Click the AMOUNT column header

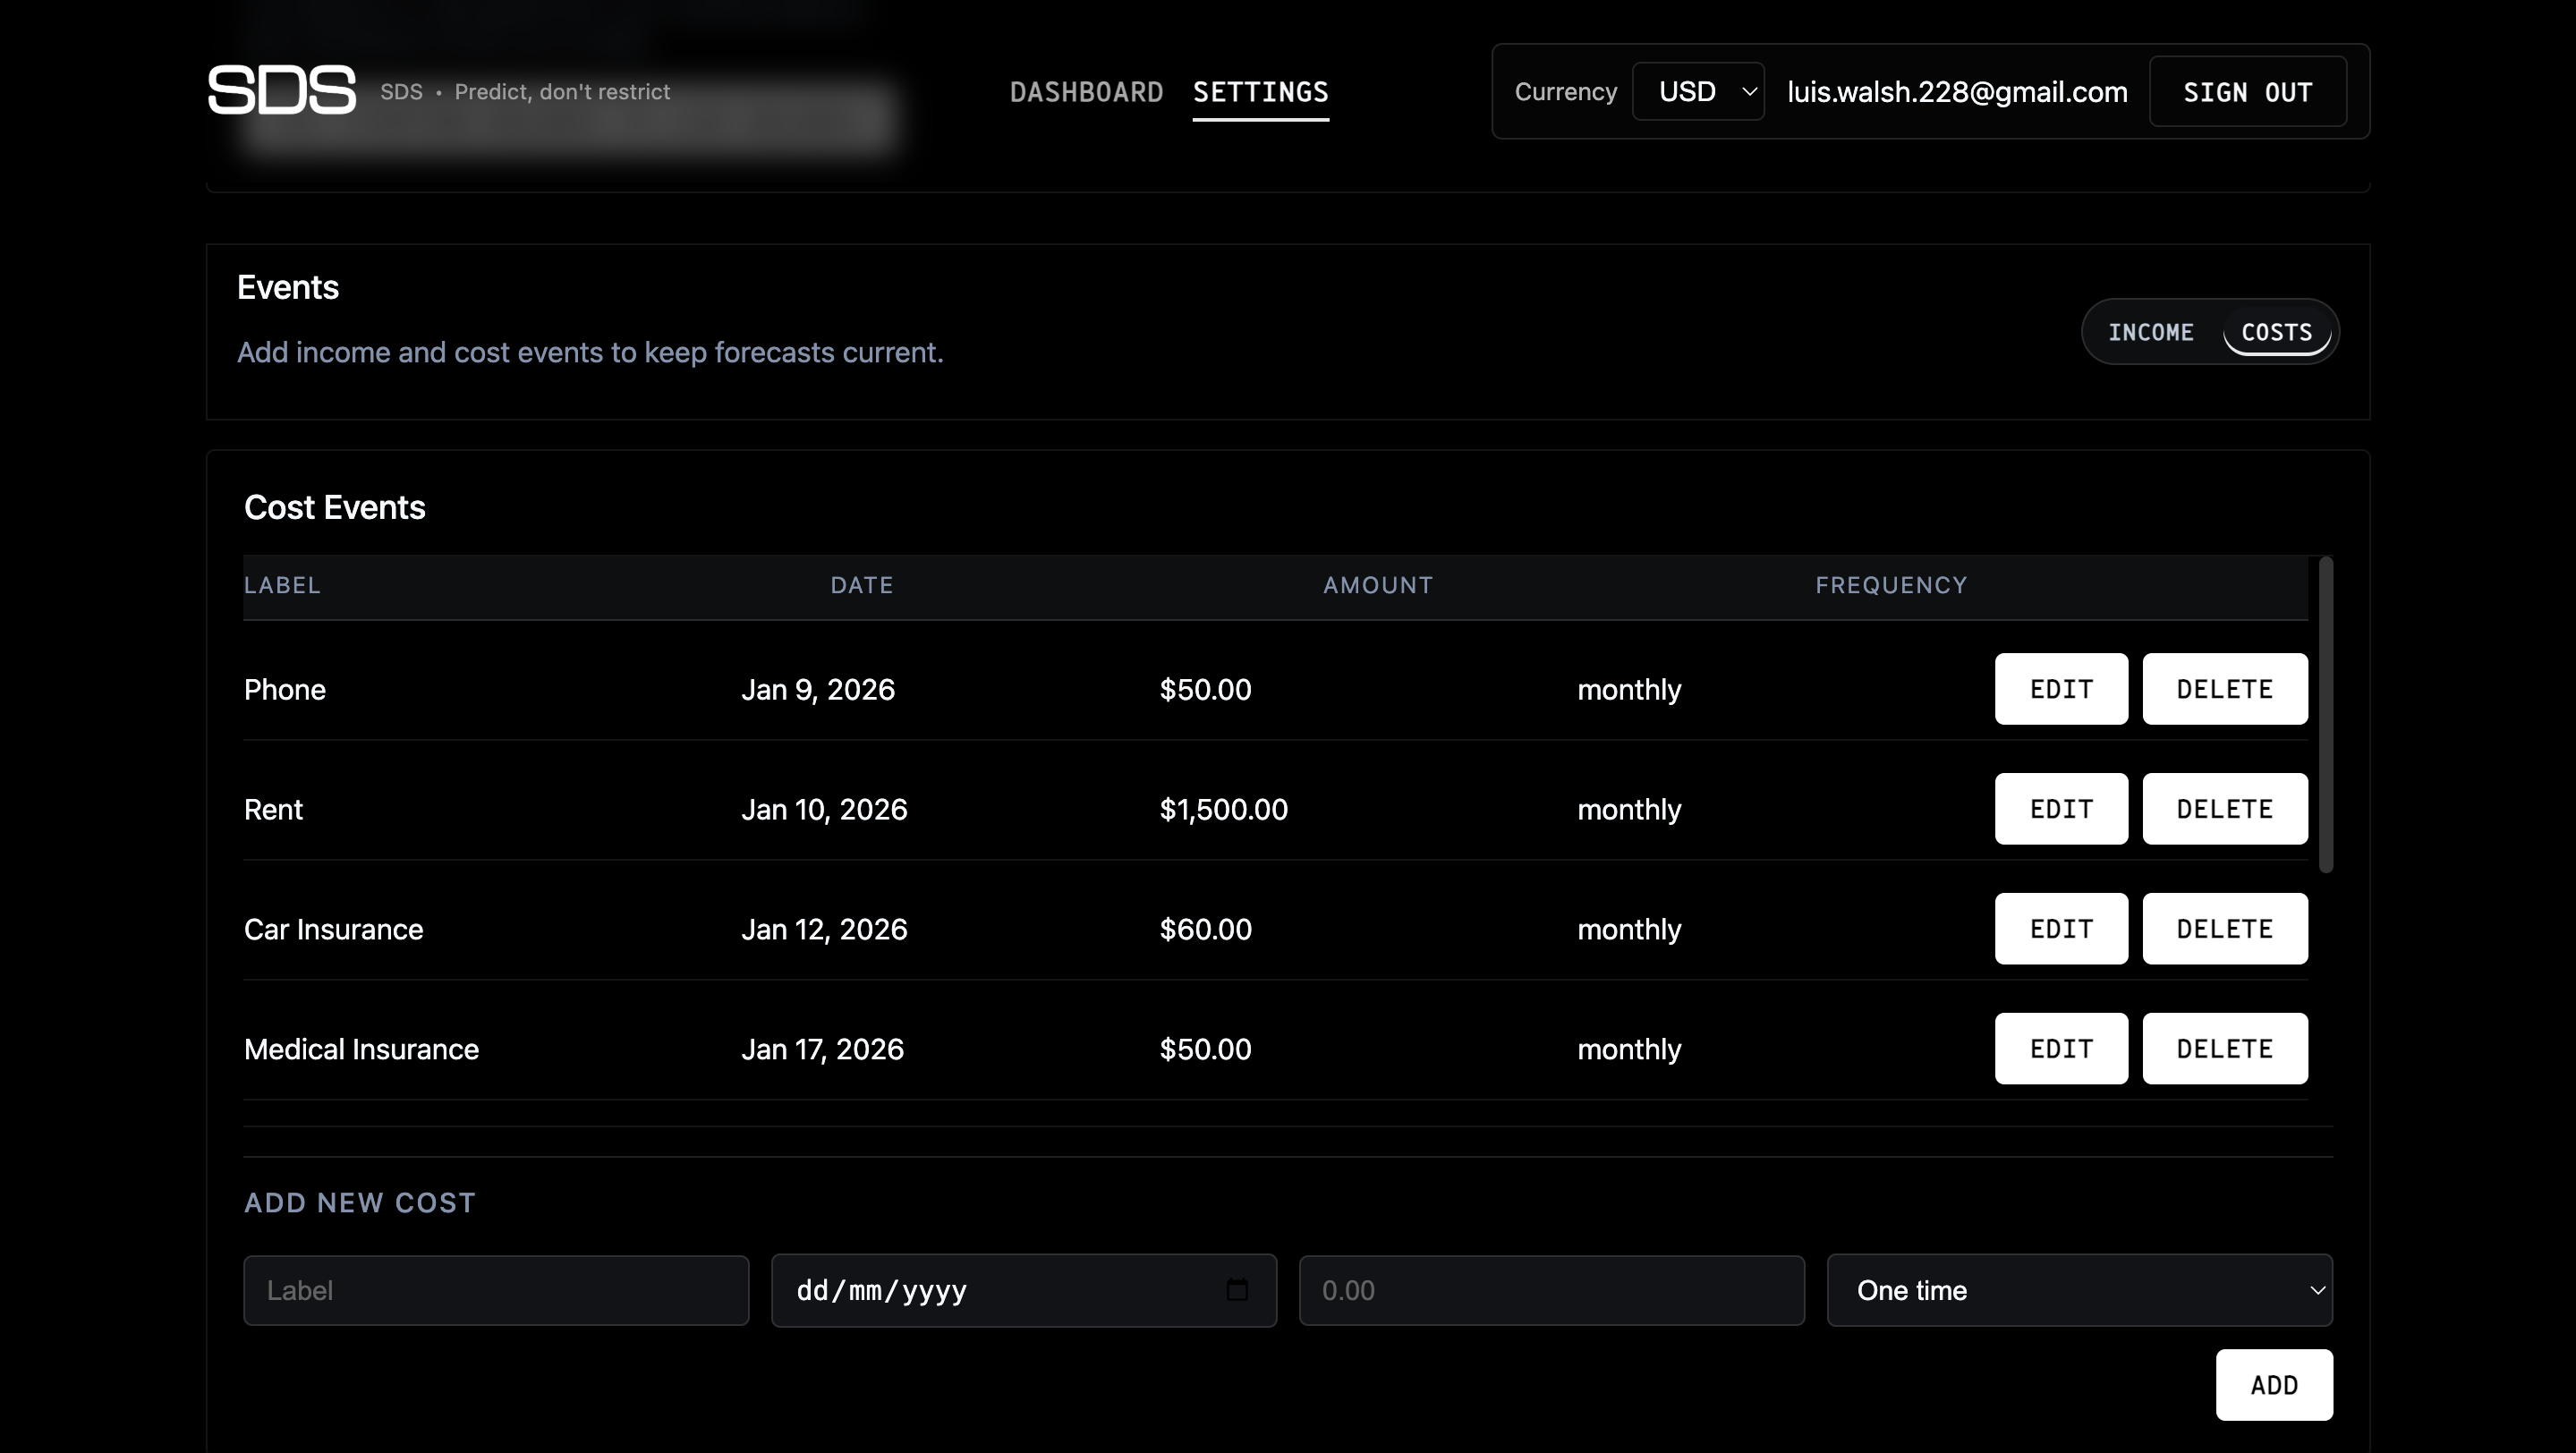1377,586
